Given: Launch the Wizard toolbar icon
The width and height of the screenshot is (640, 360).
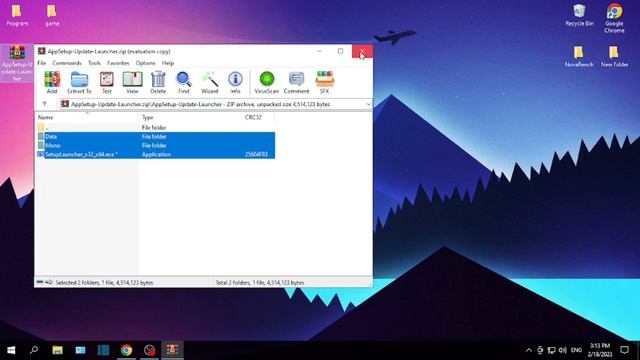Looking at the screenshot, I should (x=210, y=82).
